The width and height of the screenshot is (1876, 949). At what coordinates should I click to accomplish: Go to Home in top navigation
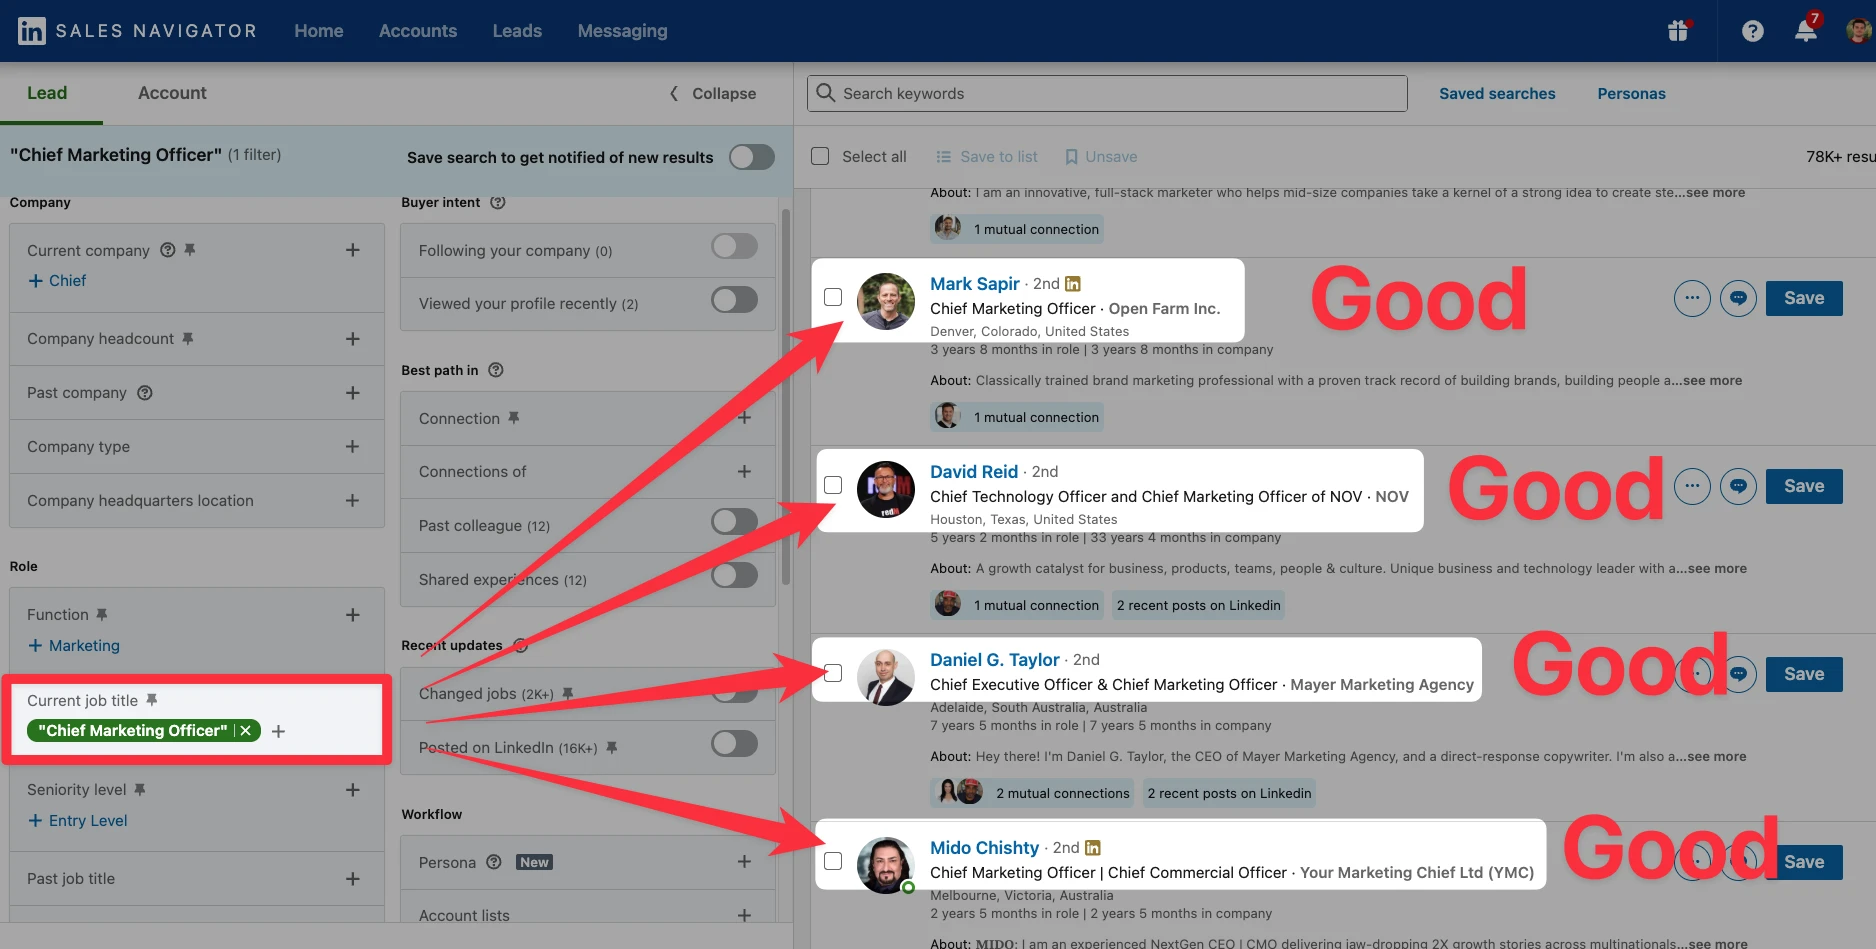pyautogui.click(x=319, y=31)
